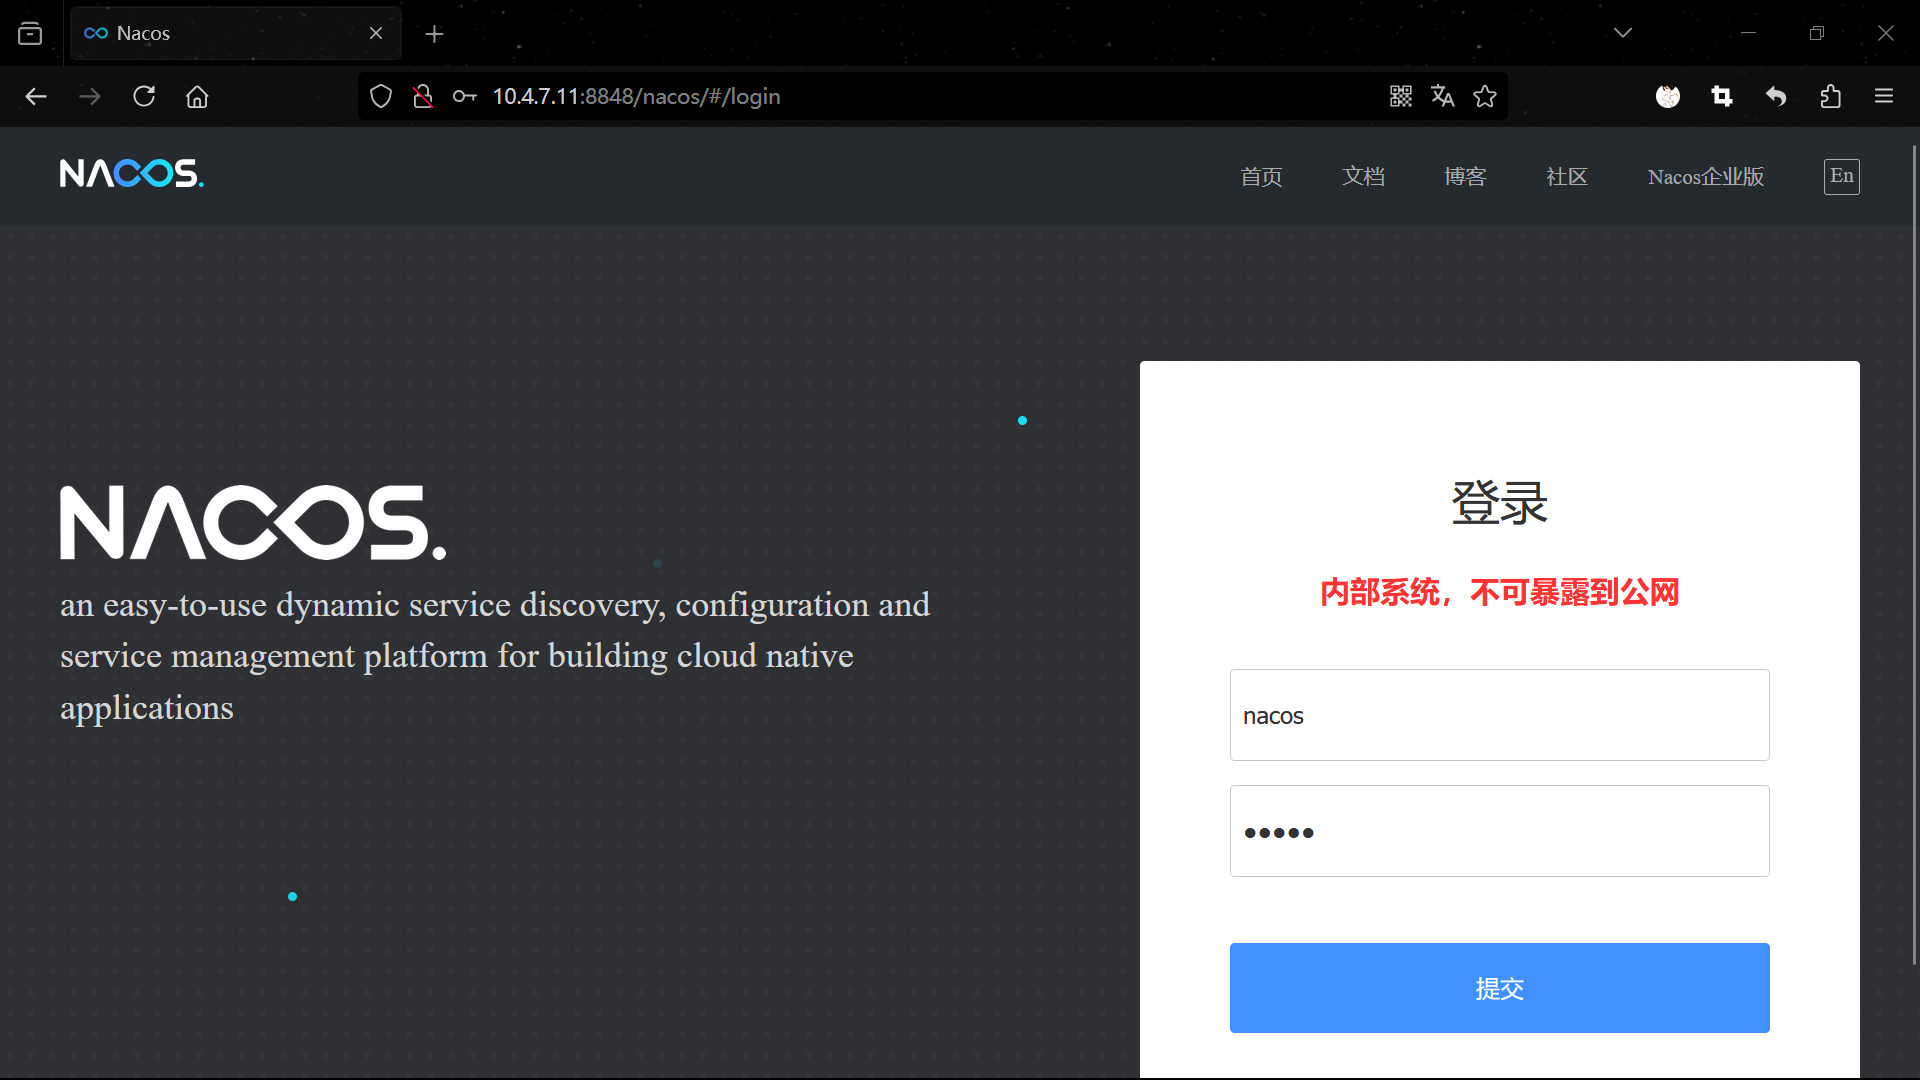Open the browser hamburger menu
This screenshot has width=1920, height=1080.
pos(1884,96)
